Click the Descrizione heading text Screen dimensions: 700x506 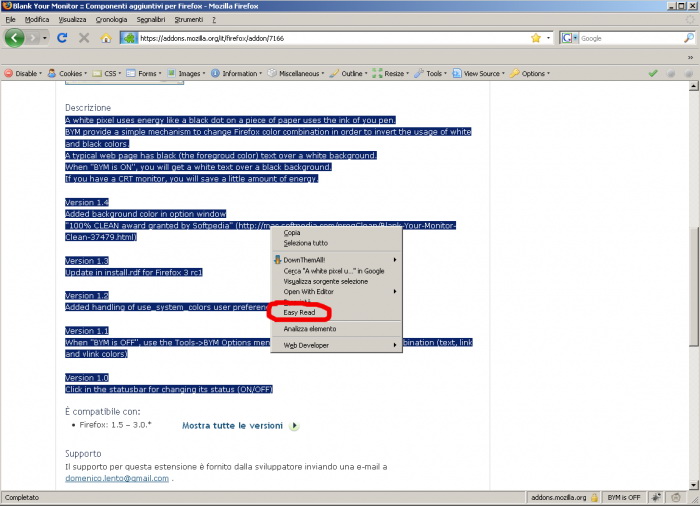click(88, 108)
